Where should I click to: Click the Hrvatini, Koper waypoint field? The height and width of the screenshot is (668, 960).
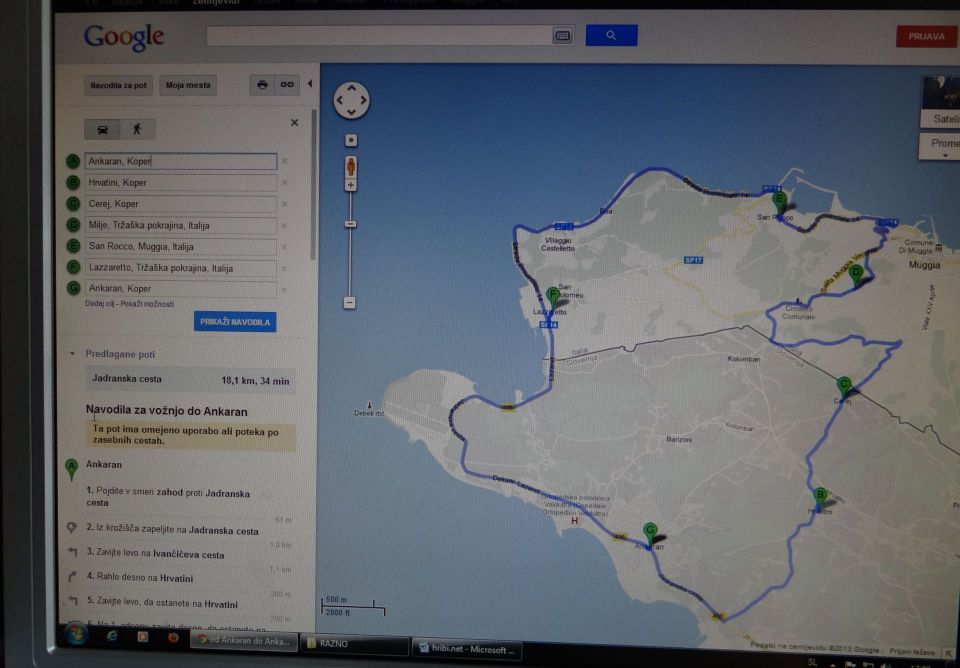pos(181,182)
